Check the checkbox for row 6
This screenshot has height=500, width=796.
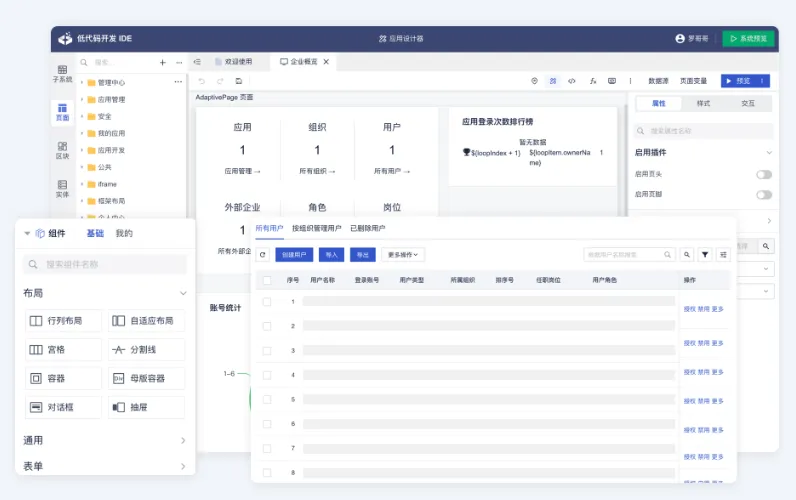267,424
